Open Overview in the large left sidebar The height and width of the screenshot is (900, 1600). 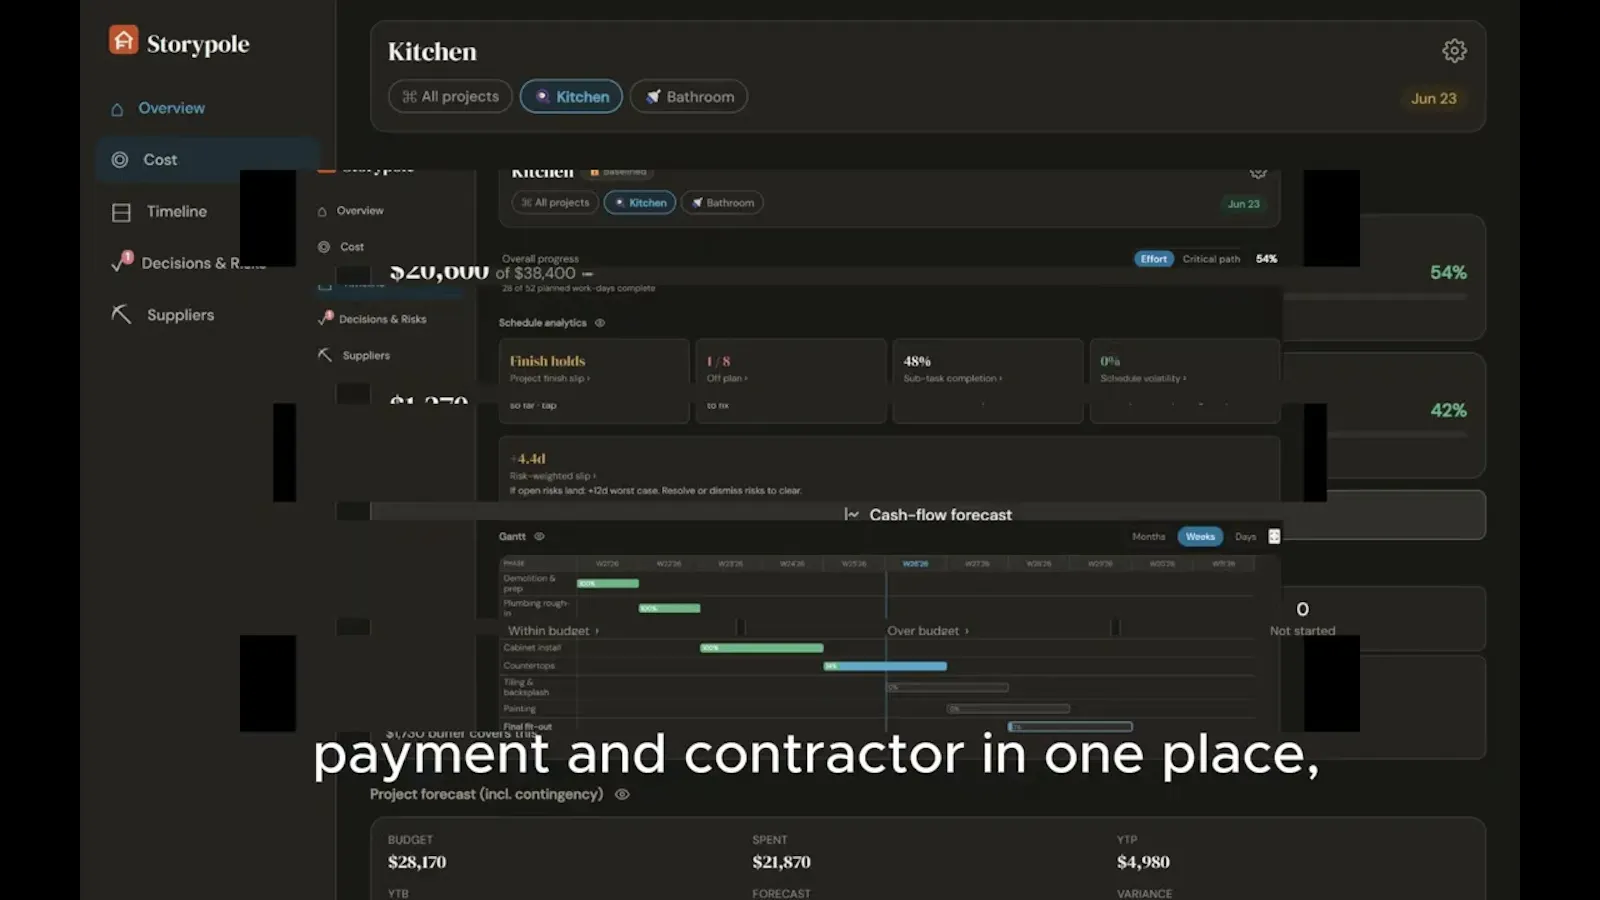coord(171,108)
